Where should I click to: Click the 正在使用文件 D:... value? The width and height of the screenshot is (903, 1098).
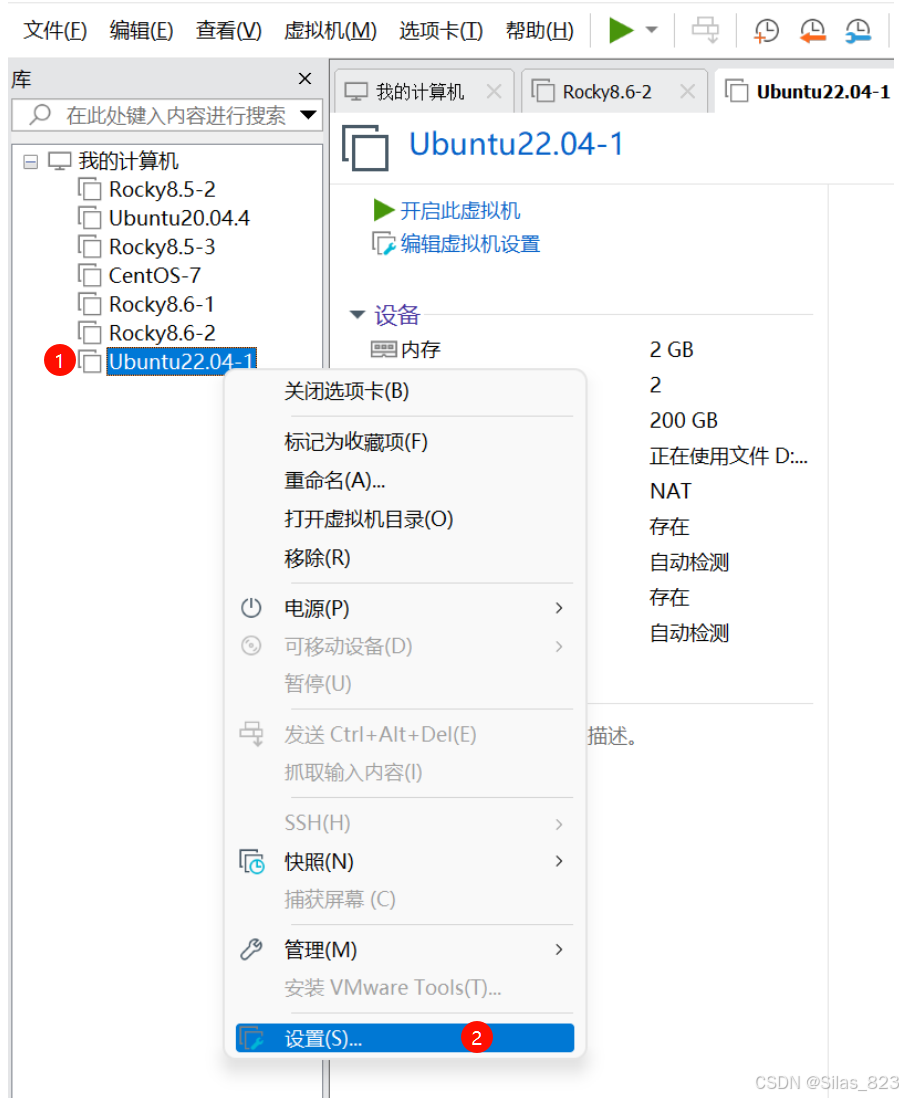click(729, 456)
